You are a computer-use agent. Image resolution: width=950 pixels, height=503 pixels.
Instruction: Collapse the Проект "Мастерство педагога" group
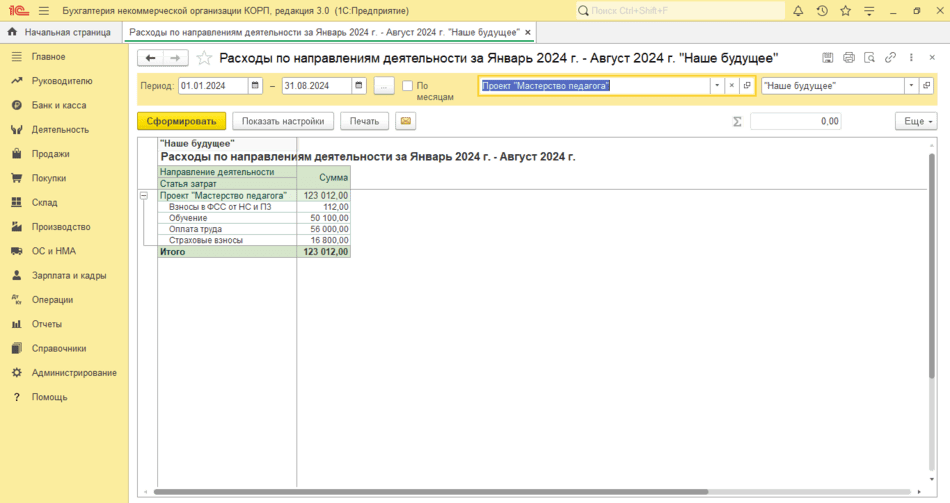[x=143, y=195]
